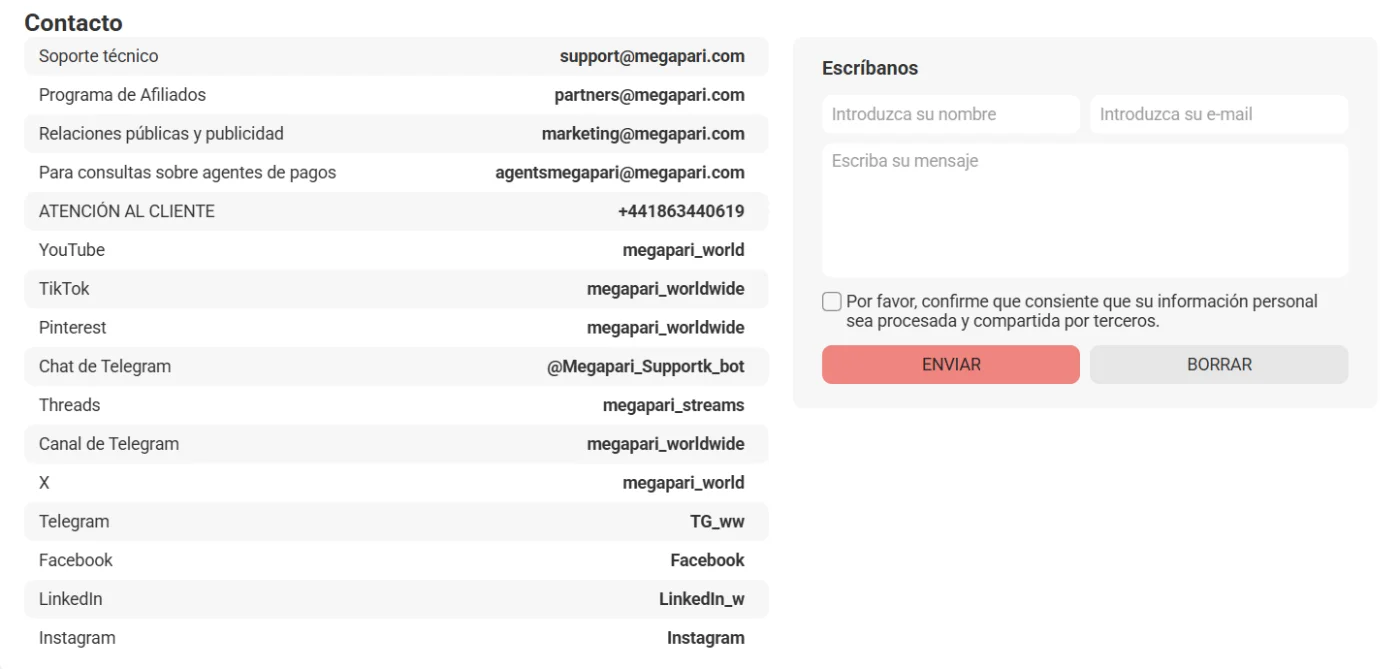The height and width of the screenshot is (669, 1400).
Task: Open the @Megapari_Supportk_bot Telegram chat
Action: [646, 367]
